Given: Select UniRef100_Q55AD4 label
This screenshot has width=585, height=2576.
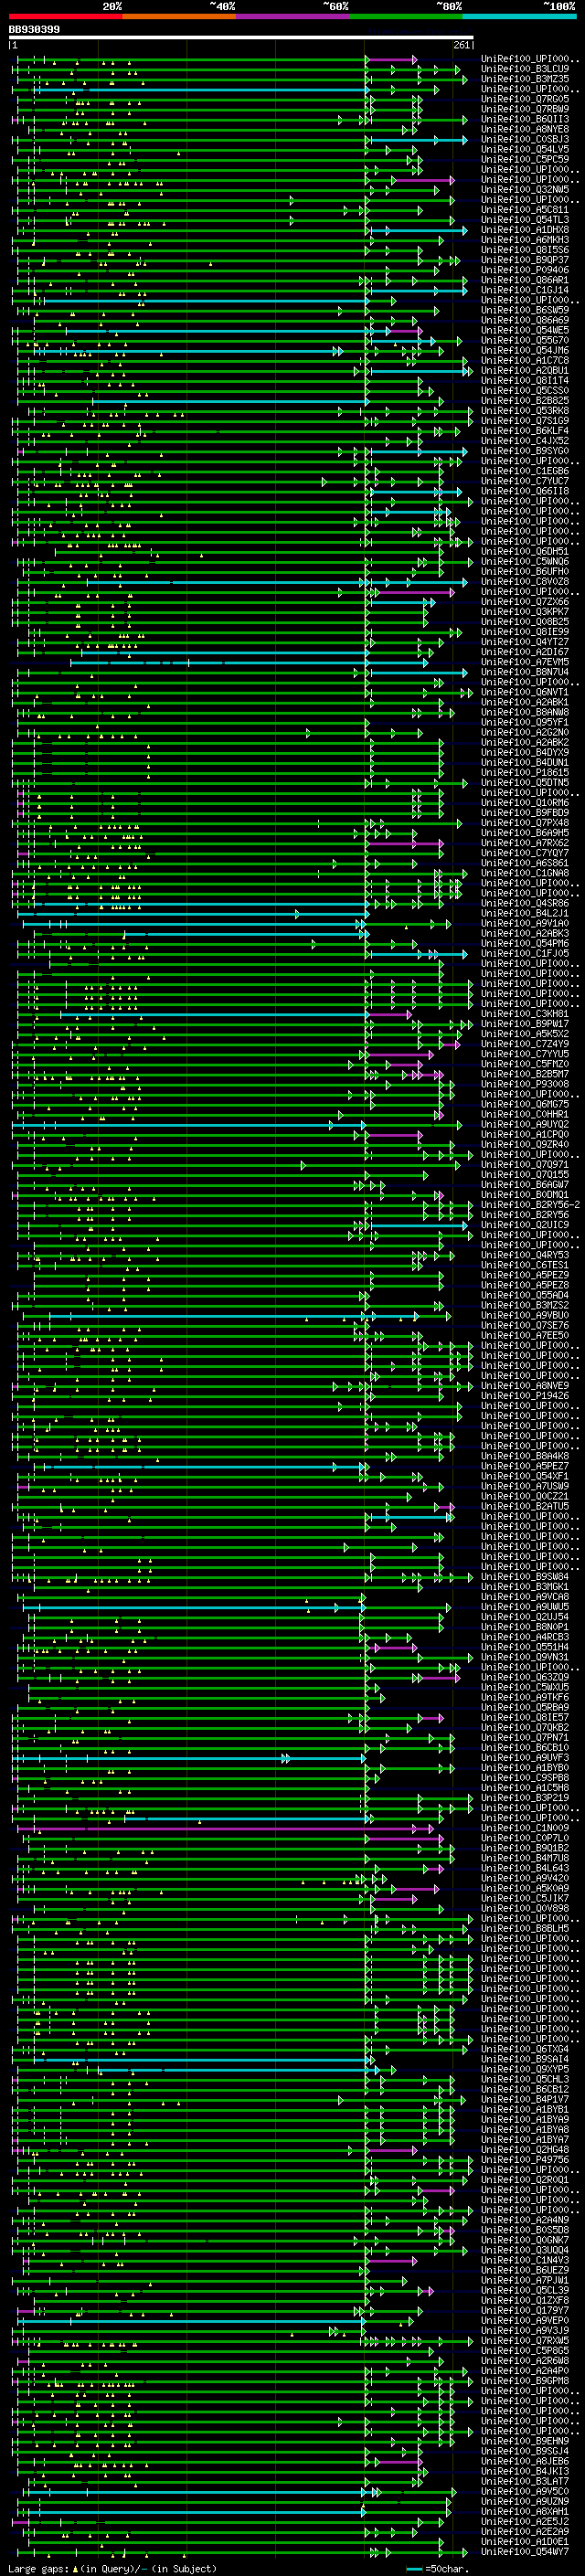Looking at the screenshot, I should pos(524,1294).
